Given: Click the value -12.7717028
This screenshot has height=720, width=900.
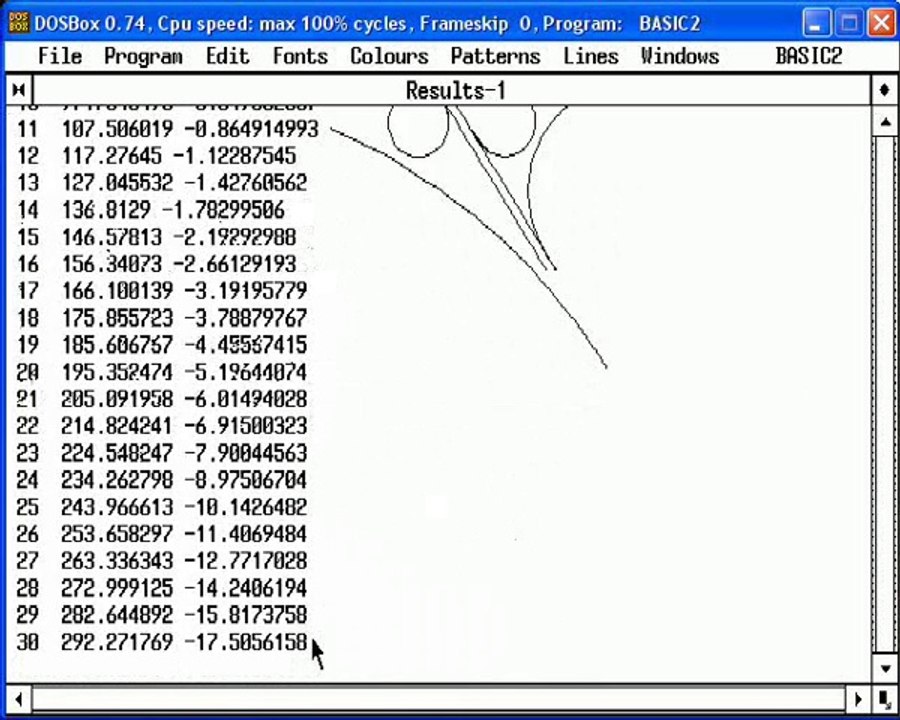Looking at the screenshot, I should [x=246, y=561].
